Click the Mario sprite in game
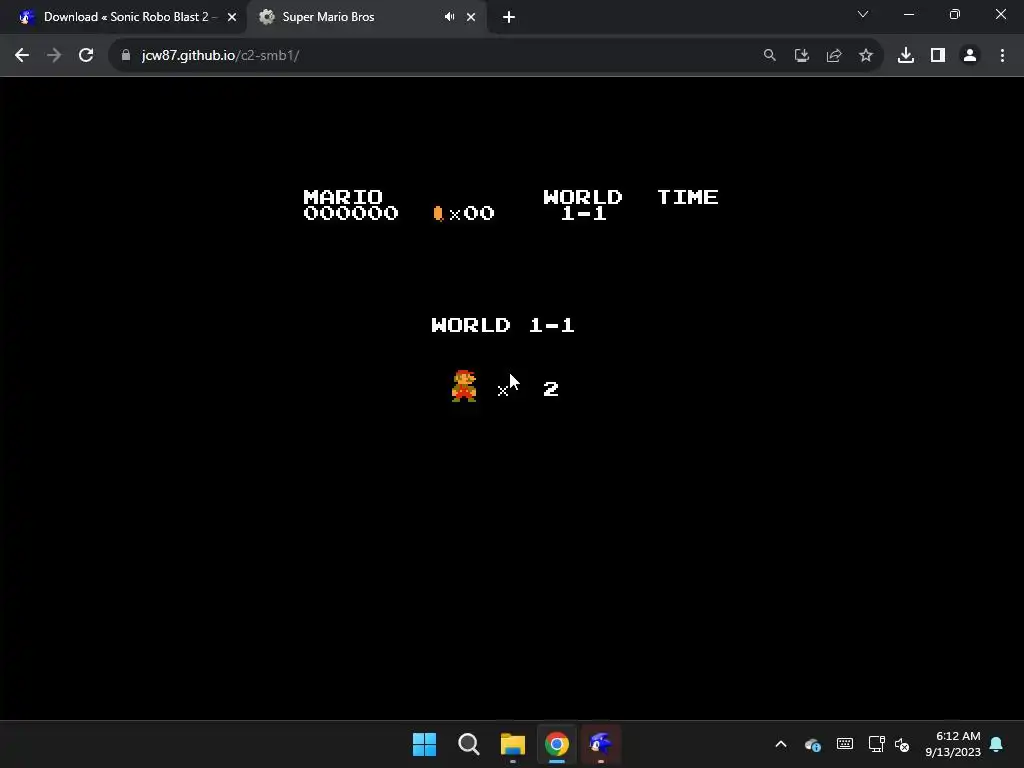The image size is (1024, 768). 464,386
